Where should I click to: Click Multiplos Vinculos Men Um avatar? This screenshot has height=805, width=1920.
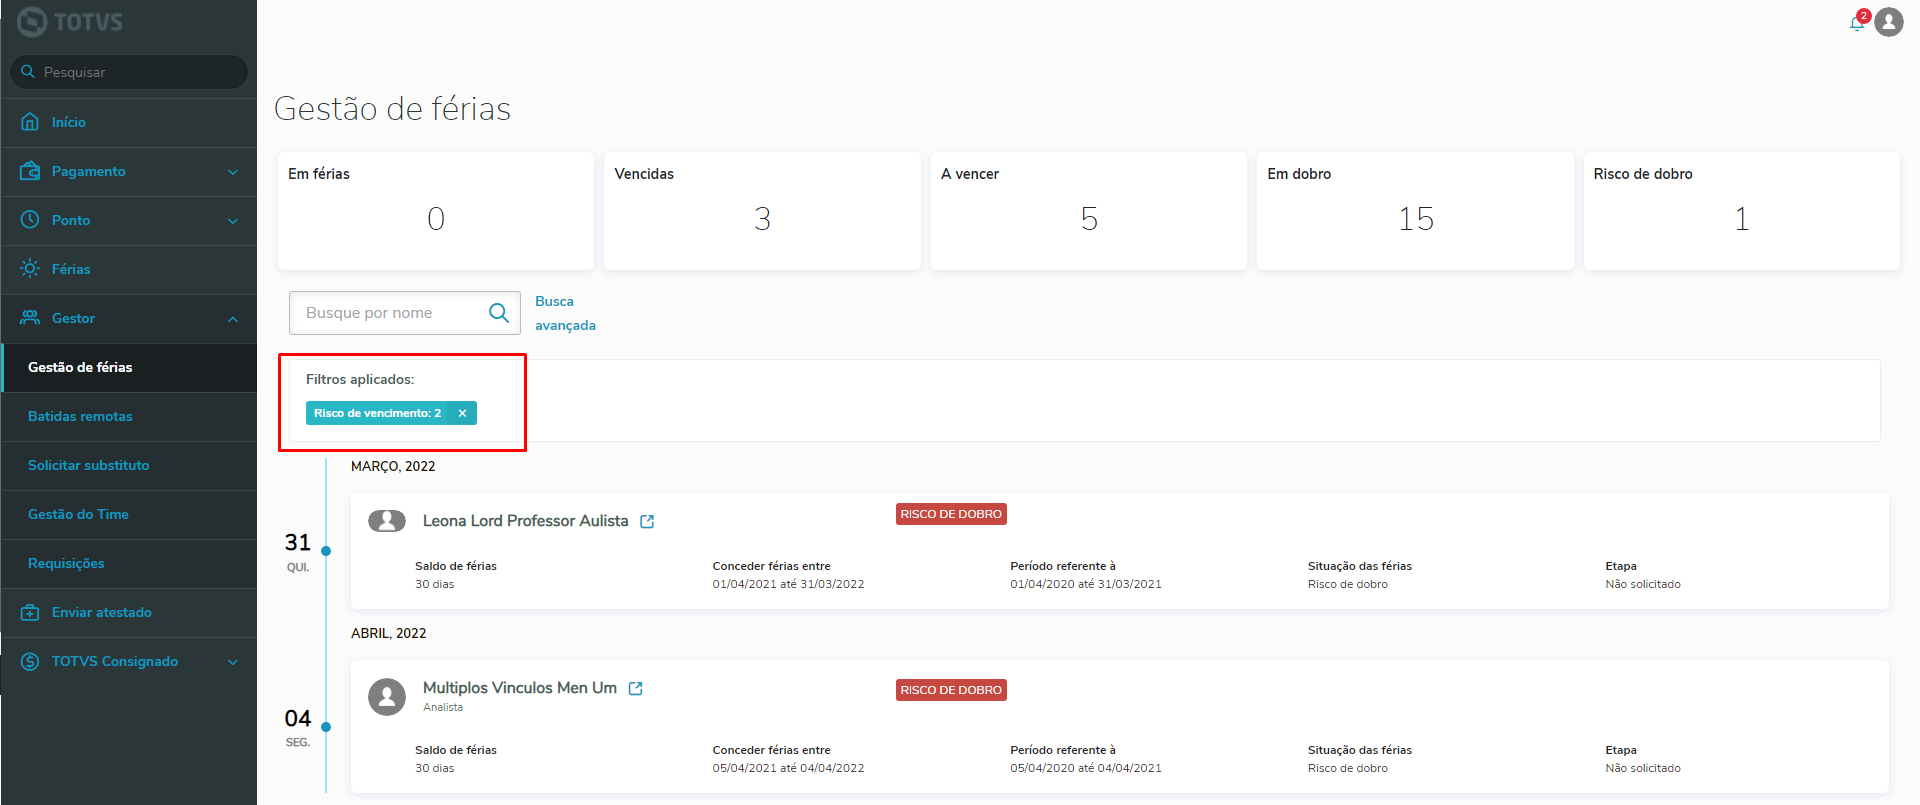[x=387, y=697]
